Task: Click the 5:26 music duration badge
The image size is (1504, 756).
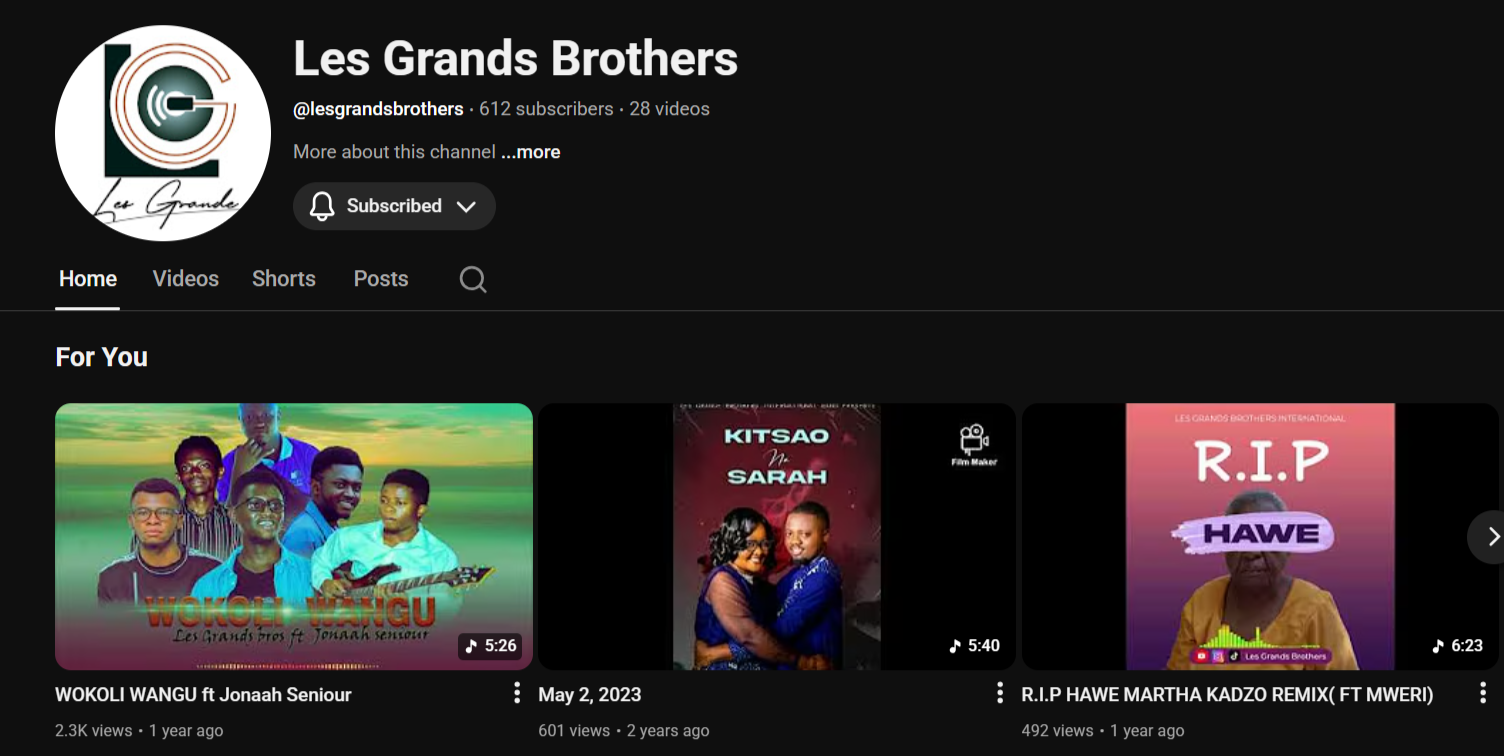Action: [490, 646]
